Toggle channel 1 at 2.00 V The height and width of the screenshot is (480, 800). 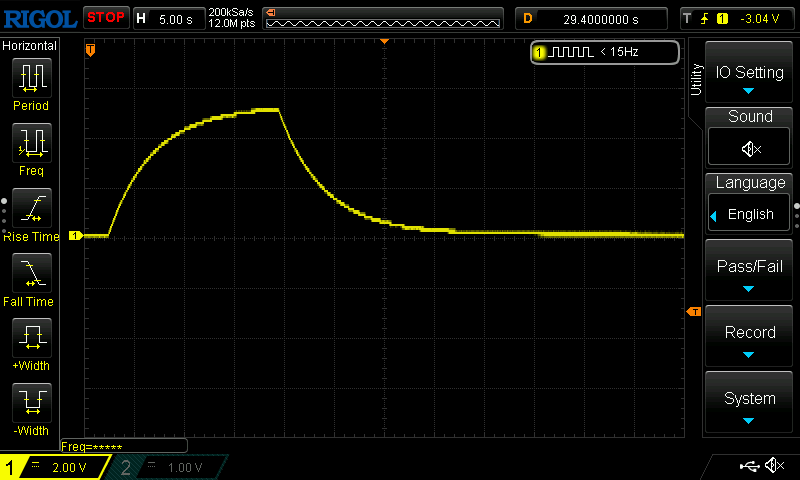tap(58, 467)
